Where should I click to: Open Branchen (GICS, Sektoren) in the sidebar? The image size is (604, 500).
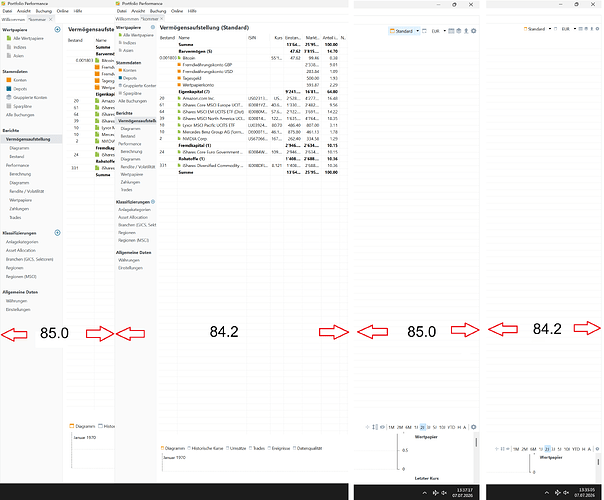[x=30, y=259]
